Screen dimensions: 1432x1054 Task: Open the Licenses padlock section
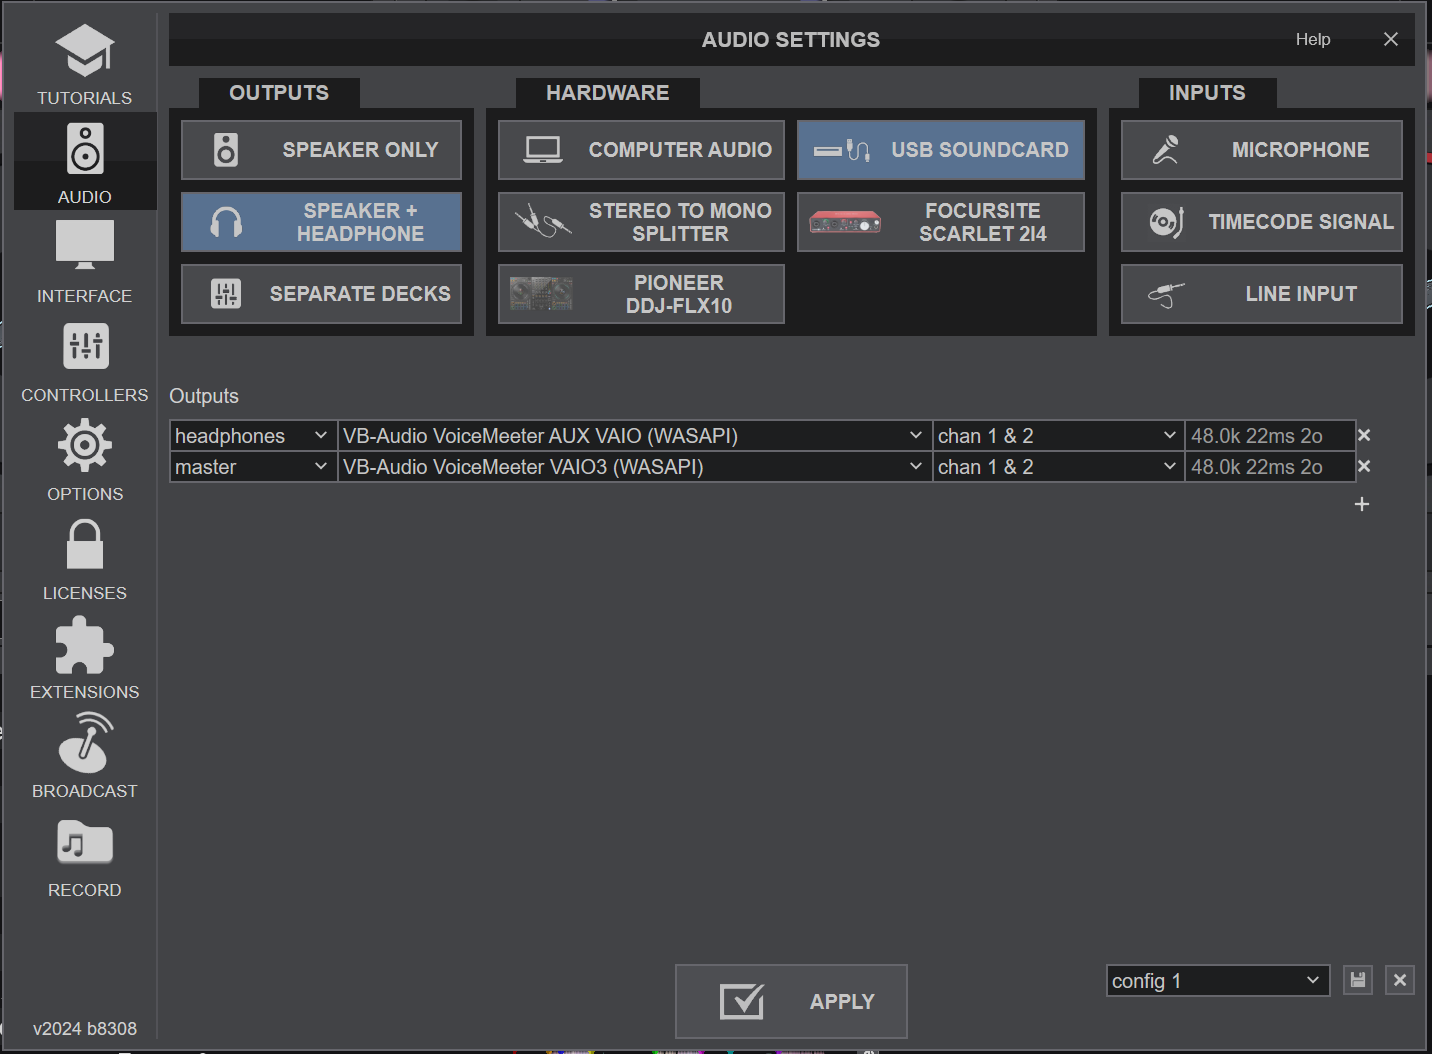(x=85, y=559)
